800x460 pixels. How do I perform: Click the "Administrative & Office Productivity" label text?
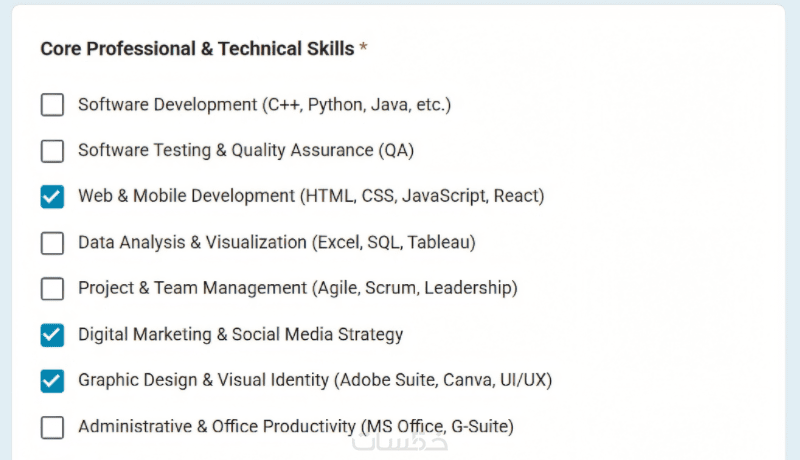(x=296, y=427)
